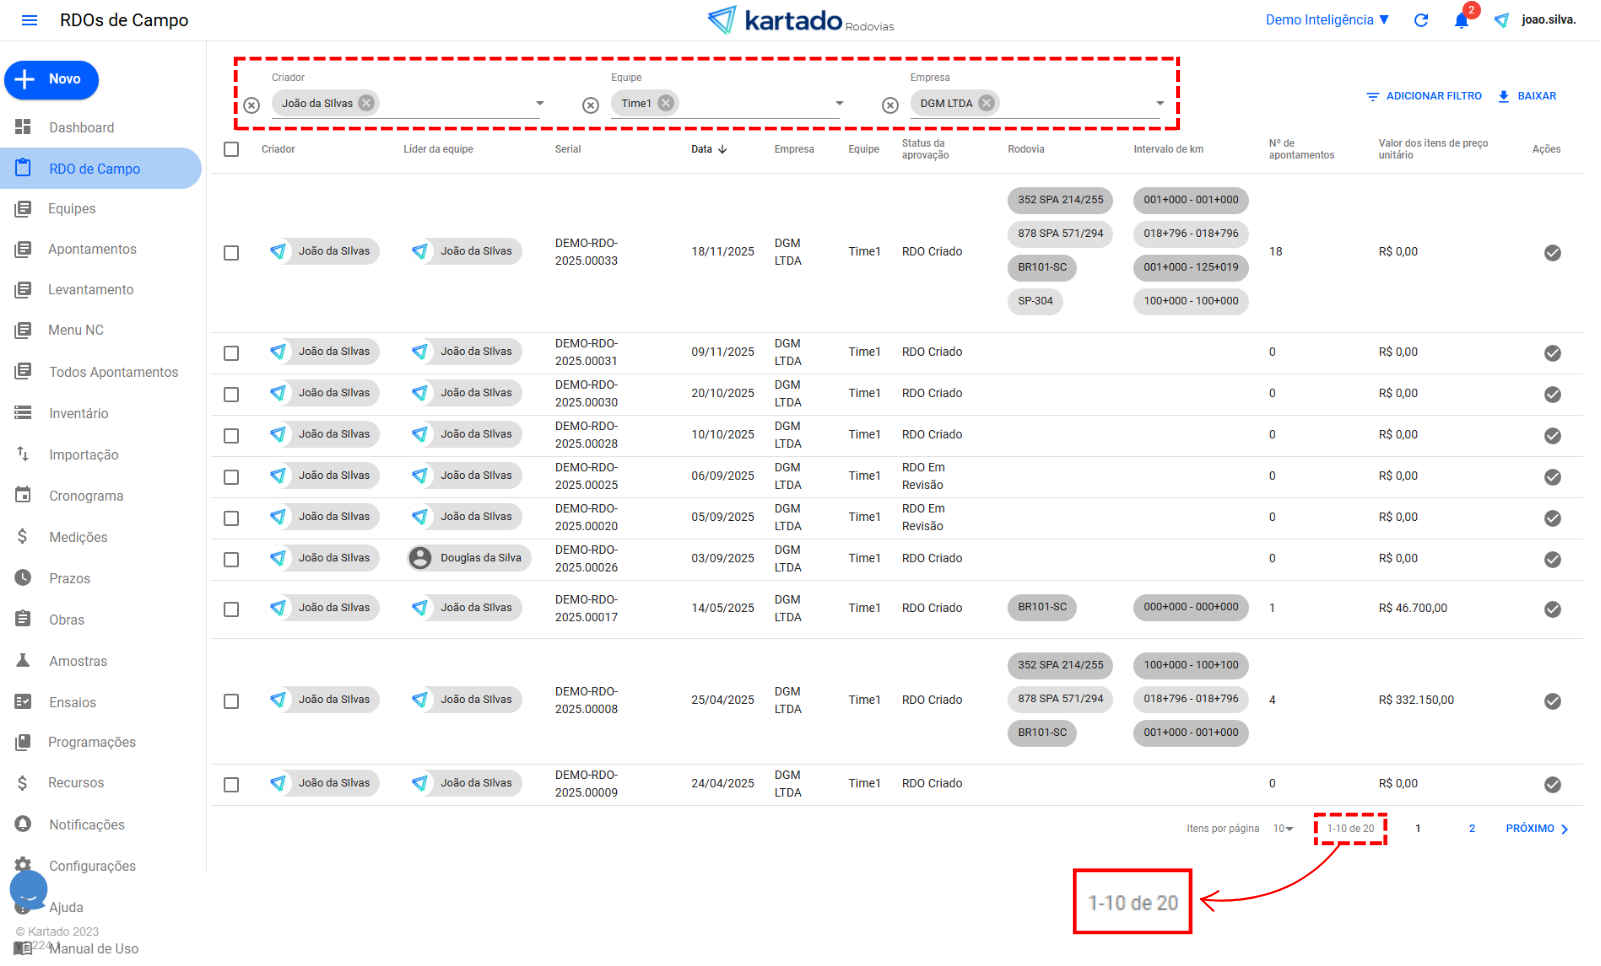Remove the Time1 team filter chip
This screenshot has height=966, width=1601.
point(666,103)
